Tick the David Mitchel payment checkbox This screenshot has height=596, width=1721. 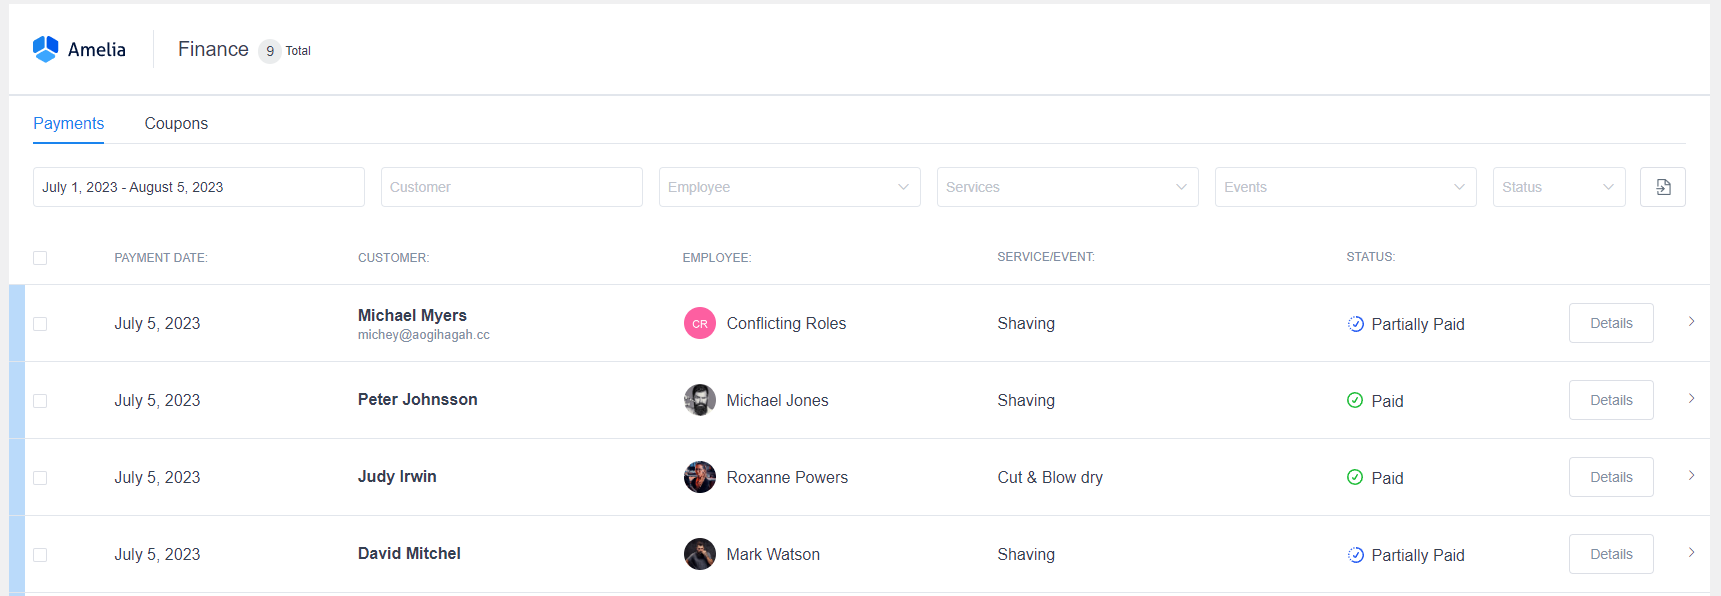click(40, 555)
